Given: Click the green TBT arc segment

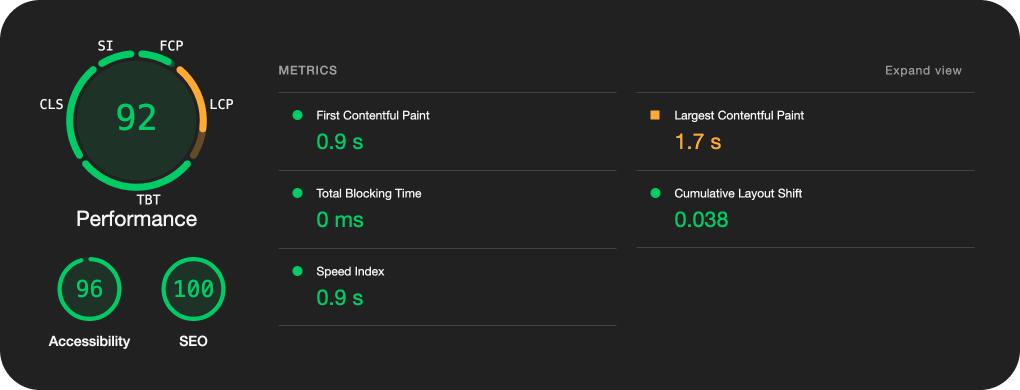Looking at the screenshot, I should (137, 187).
